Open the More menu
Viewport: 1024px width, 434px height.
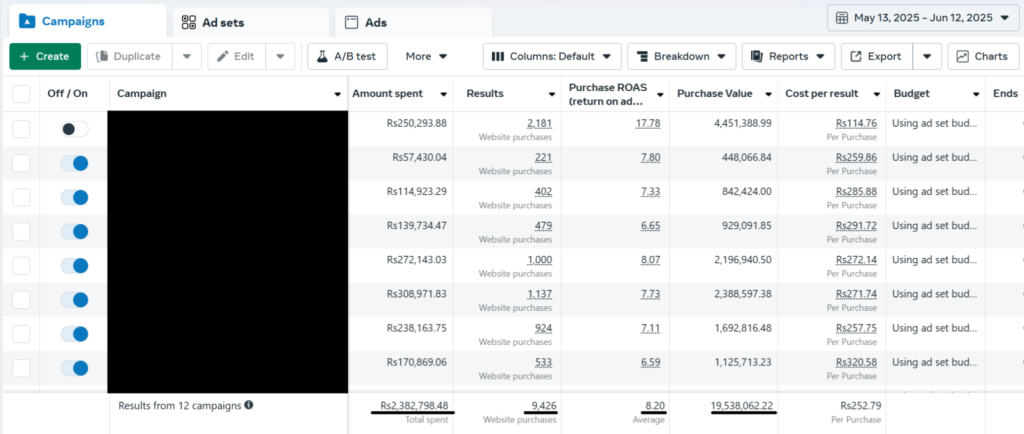click(426, 57)
